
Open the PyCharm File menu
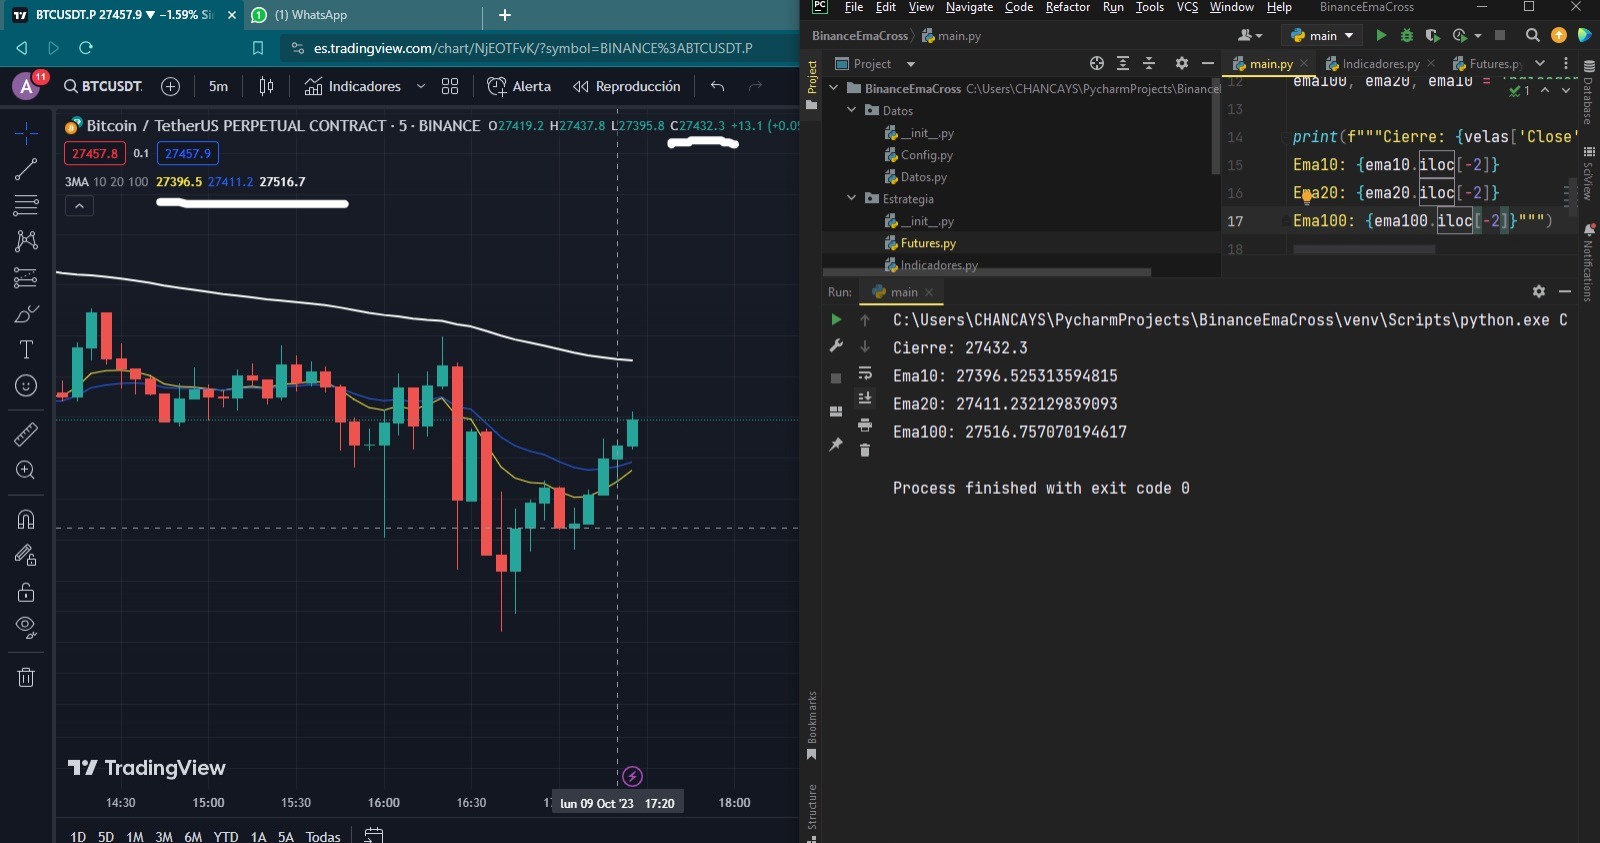coord(853,7)
